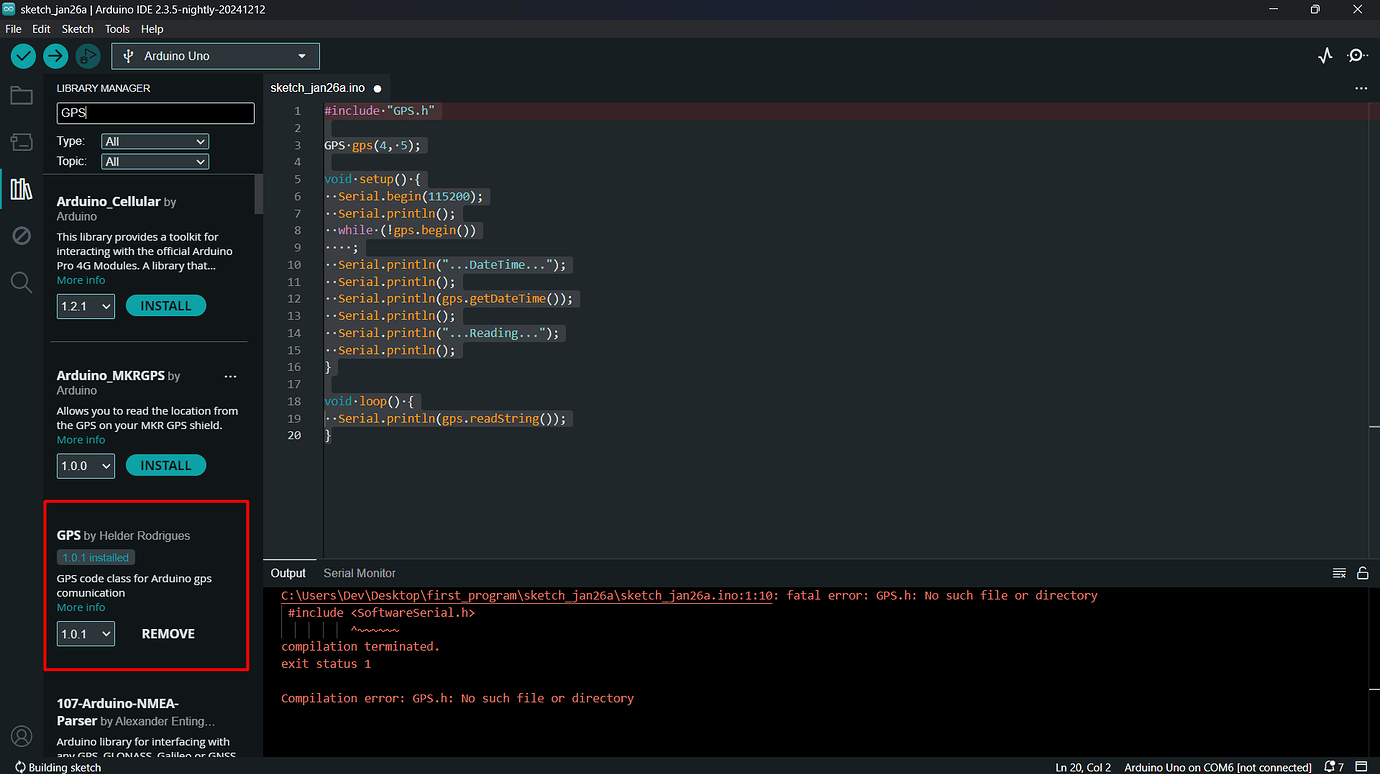This screenshot has width=1380, height=774.
Task: Open the Type filter dropdown
Action: tap(154, 141)
